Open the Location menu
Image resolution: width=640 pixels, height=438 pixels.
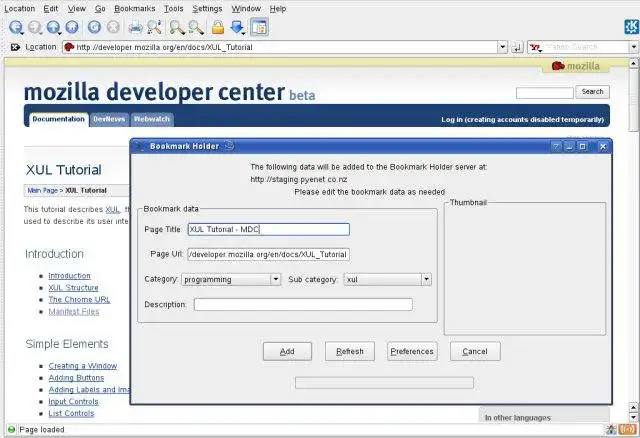(x=20, y=9)
